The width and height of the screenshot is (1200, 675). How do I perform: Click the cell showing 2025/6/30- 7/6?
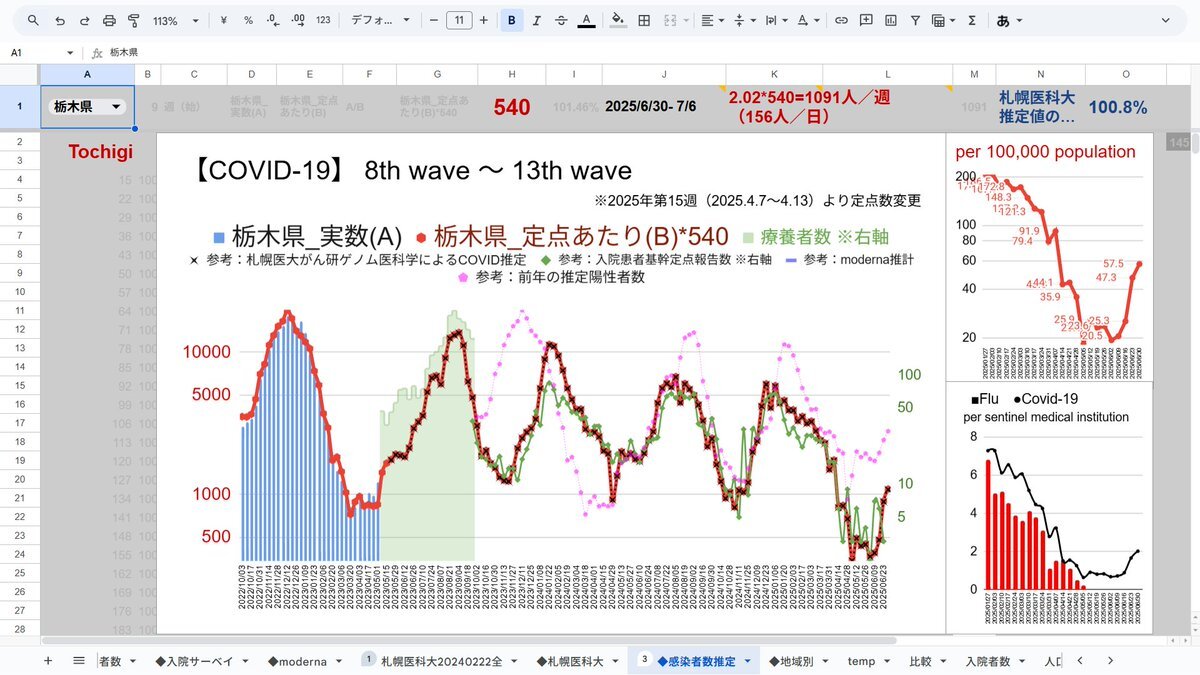tap(663, 107)
